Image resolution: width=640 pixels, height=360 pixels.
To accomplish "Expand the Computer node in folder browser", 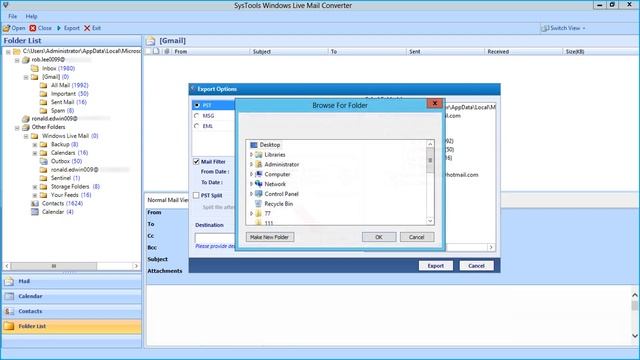I will (x=251, y=174).
